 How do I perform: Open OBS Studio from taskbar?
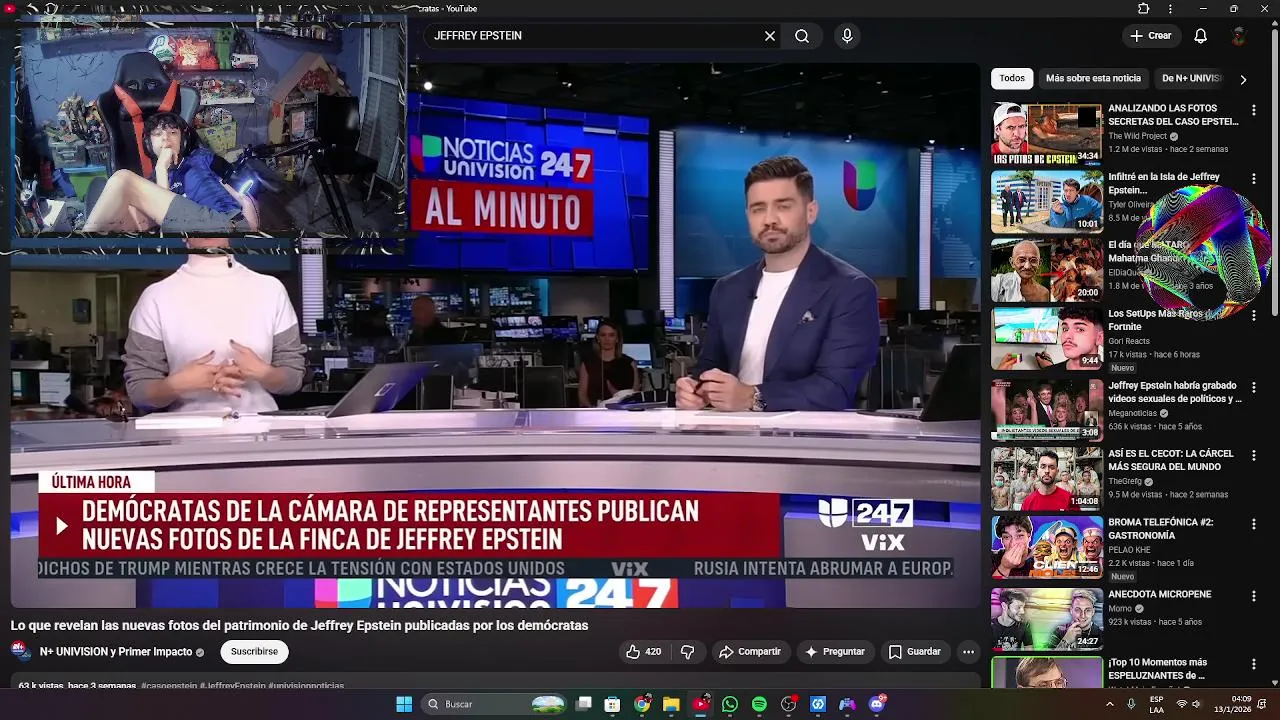788,704
